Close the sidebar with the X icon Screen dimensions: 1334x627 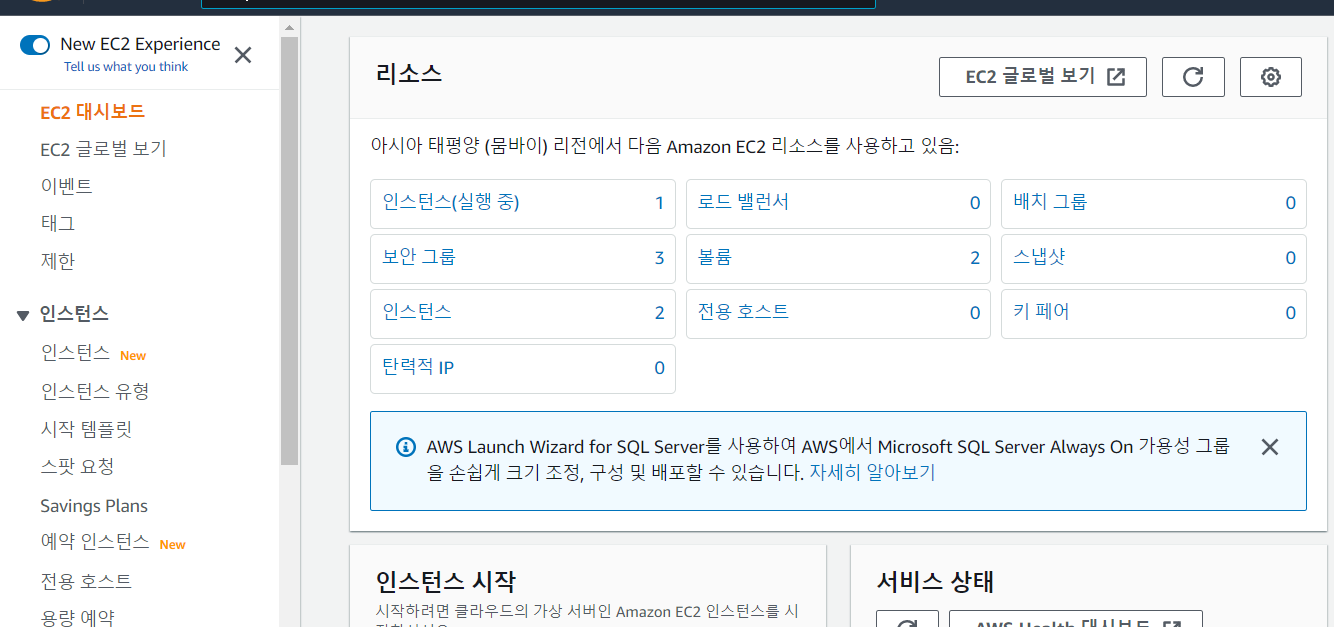point(243,55)
